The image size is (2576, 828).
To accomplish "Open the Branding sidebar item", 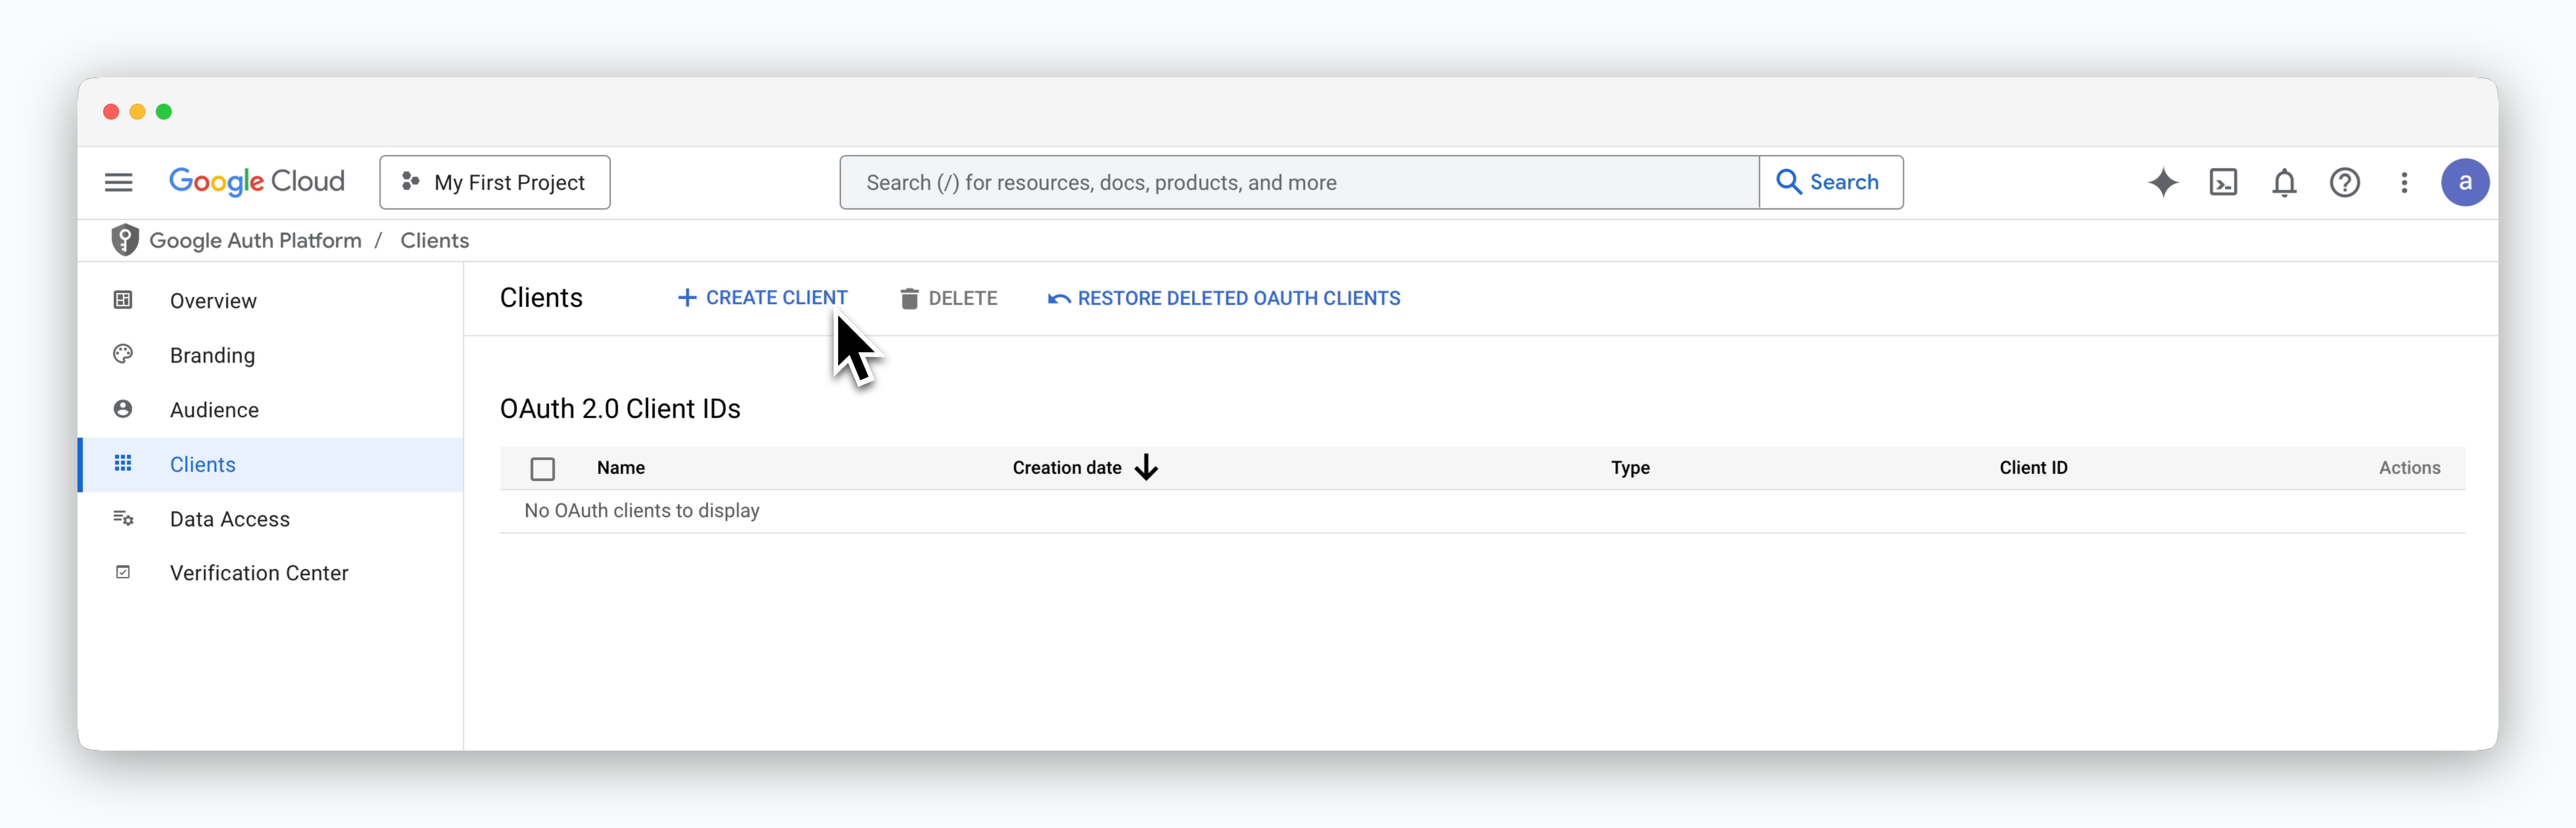I will pos(270,355).
